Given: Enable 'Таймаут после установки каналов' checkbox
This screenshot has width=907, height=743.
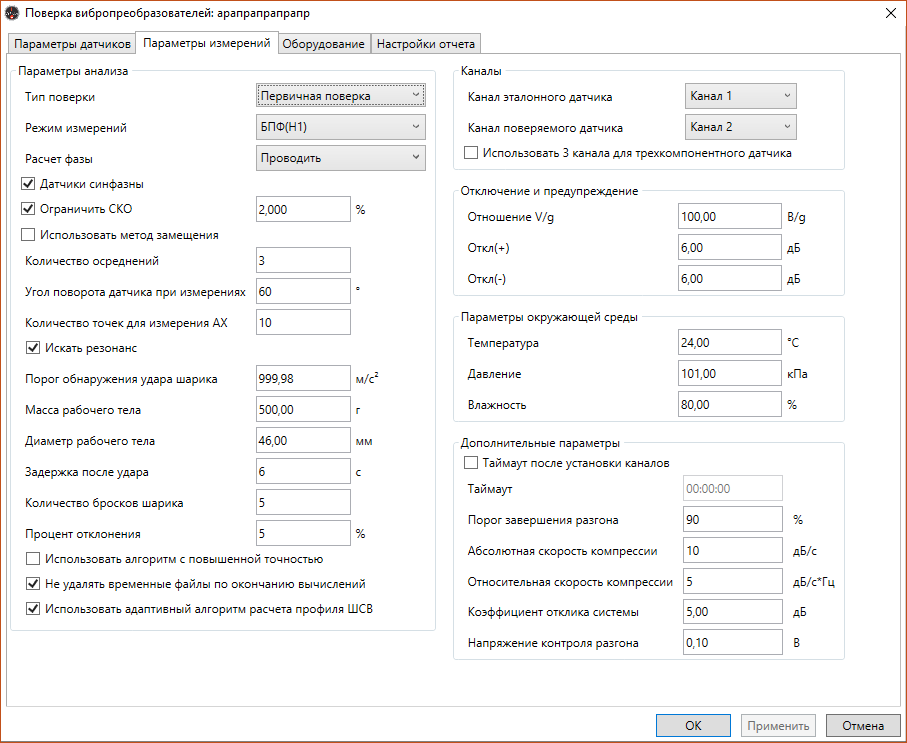Looking at the screenshot, I should pos(472,463).
